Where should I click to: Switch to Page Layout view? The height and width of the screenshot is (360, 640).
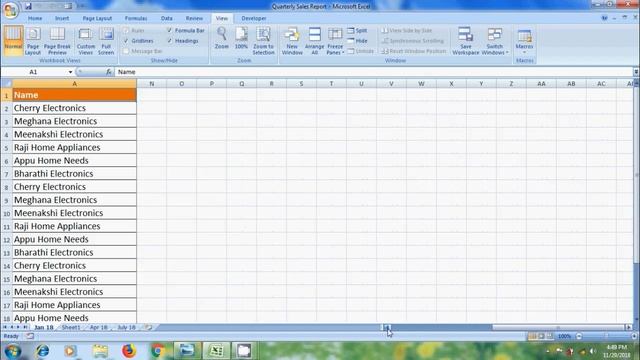click(33, 40)
